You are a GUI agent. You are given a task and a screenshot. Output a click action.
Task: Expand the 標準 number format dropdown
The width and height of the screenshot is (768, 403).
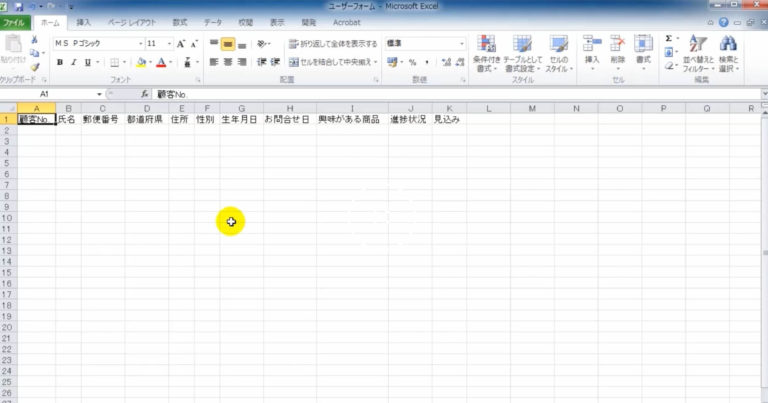(x=462, y=44)
